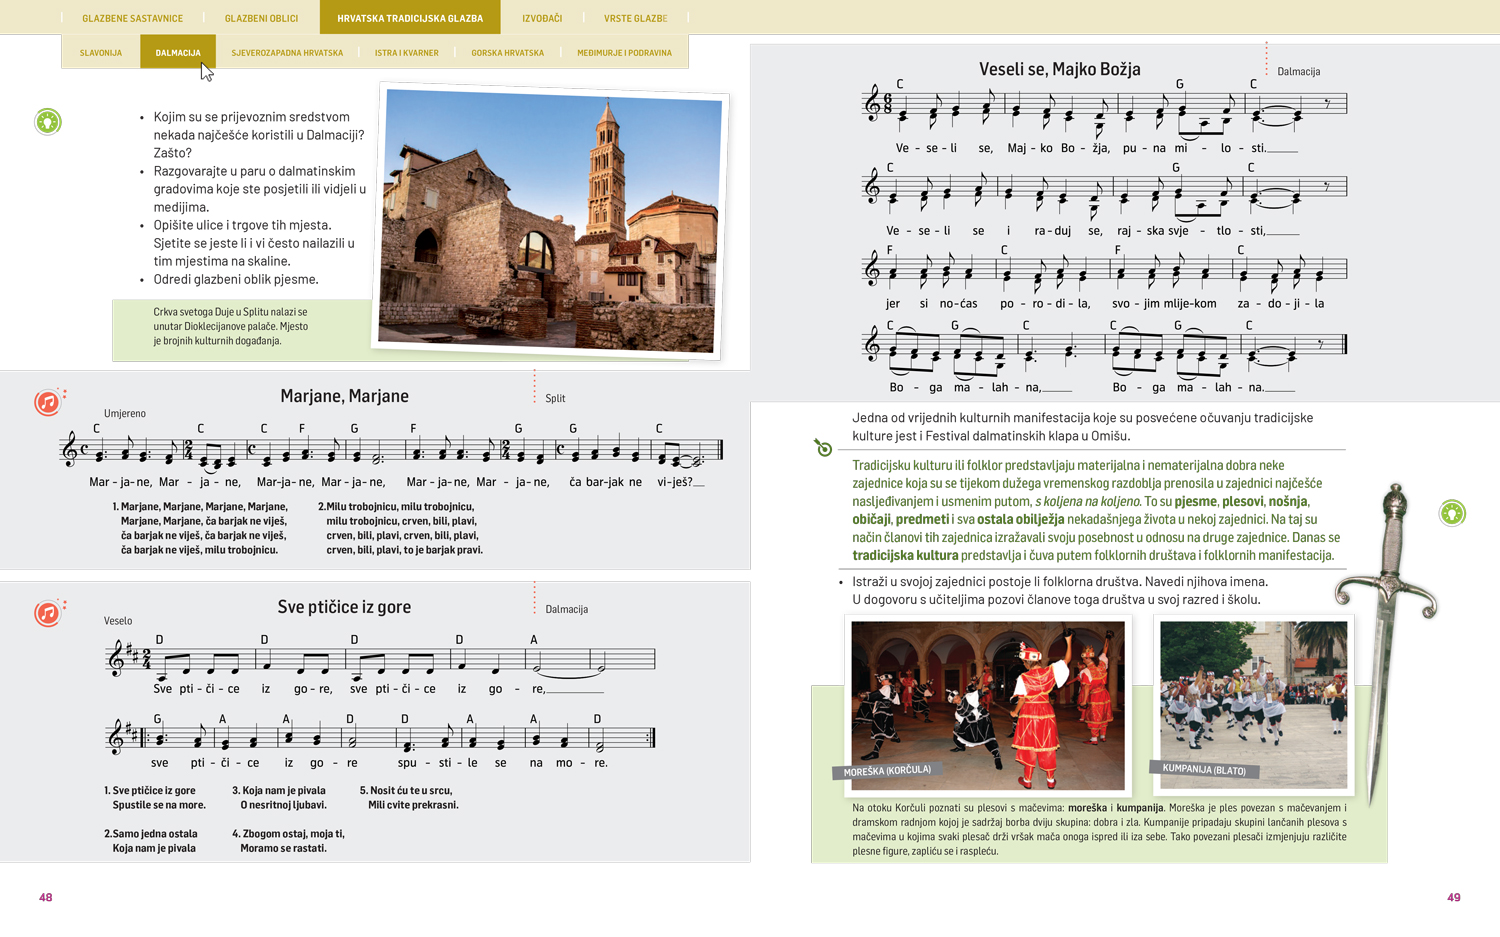
Task: Click the Veselo tempo marking
Action: click(x=118, y=621)
